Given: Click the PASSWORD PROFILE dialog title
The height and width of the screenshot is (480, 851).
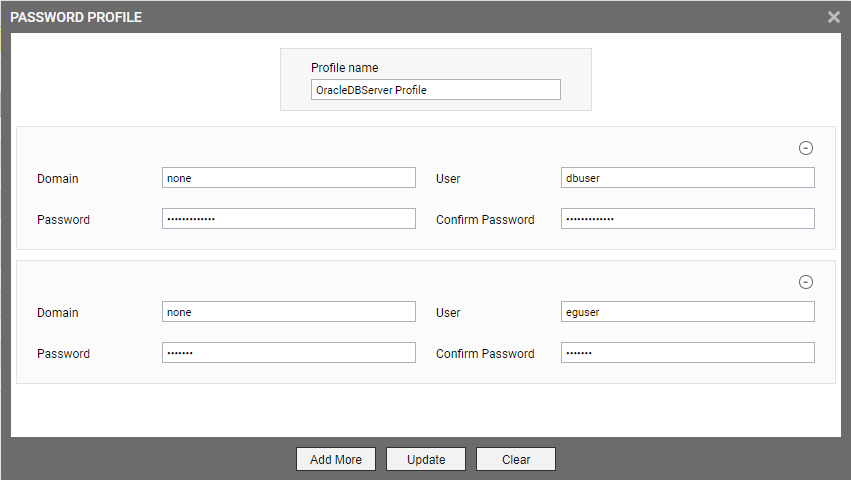Looking at the screenshot, I should (76, 17).
